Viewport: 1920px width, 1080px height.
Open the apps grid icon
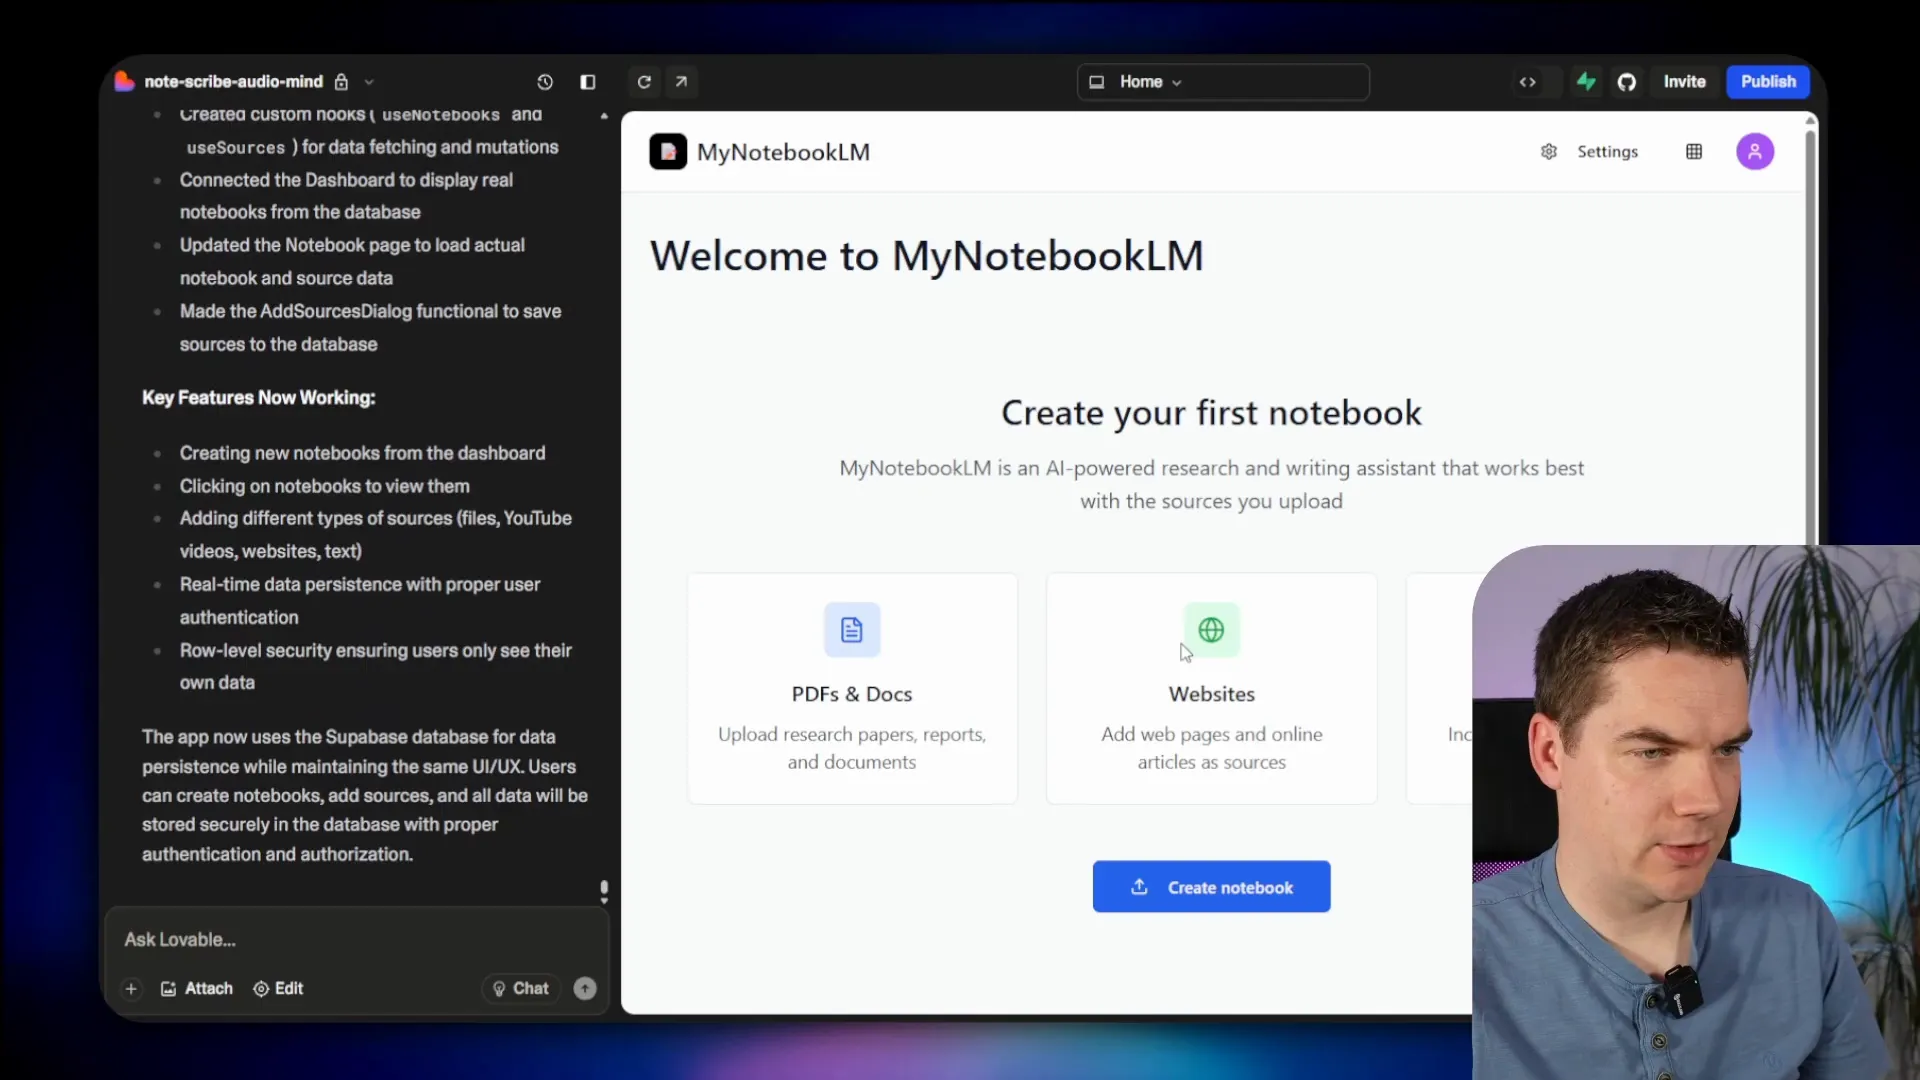coord(1694,152)
